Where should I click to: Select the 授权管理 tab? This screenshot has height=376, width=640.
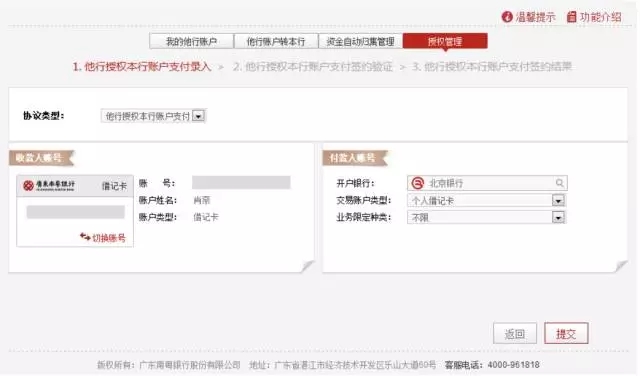click(445, 41)
